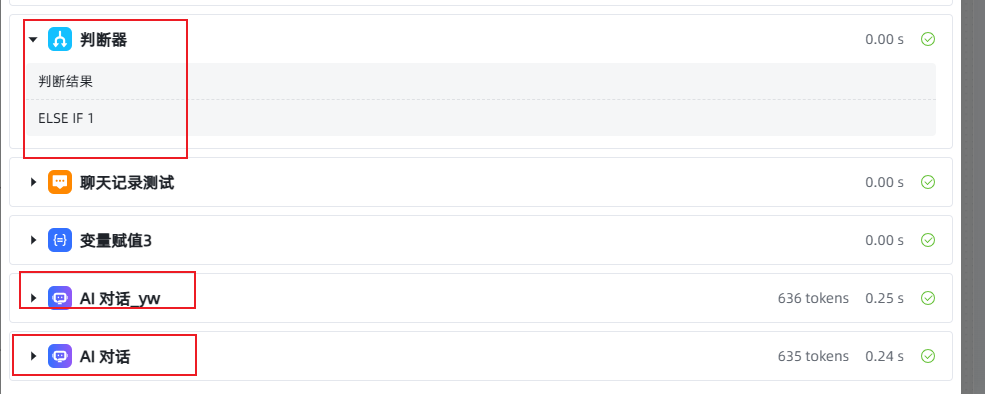Expand the AI 对话 node details
The height and width of the screenshot is (394, 985).
coord(33,356)
